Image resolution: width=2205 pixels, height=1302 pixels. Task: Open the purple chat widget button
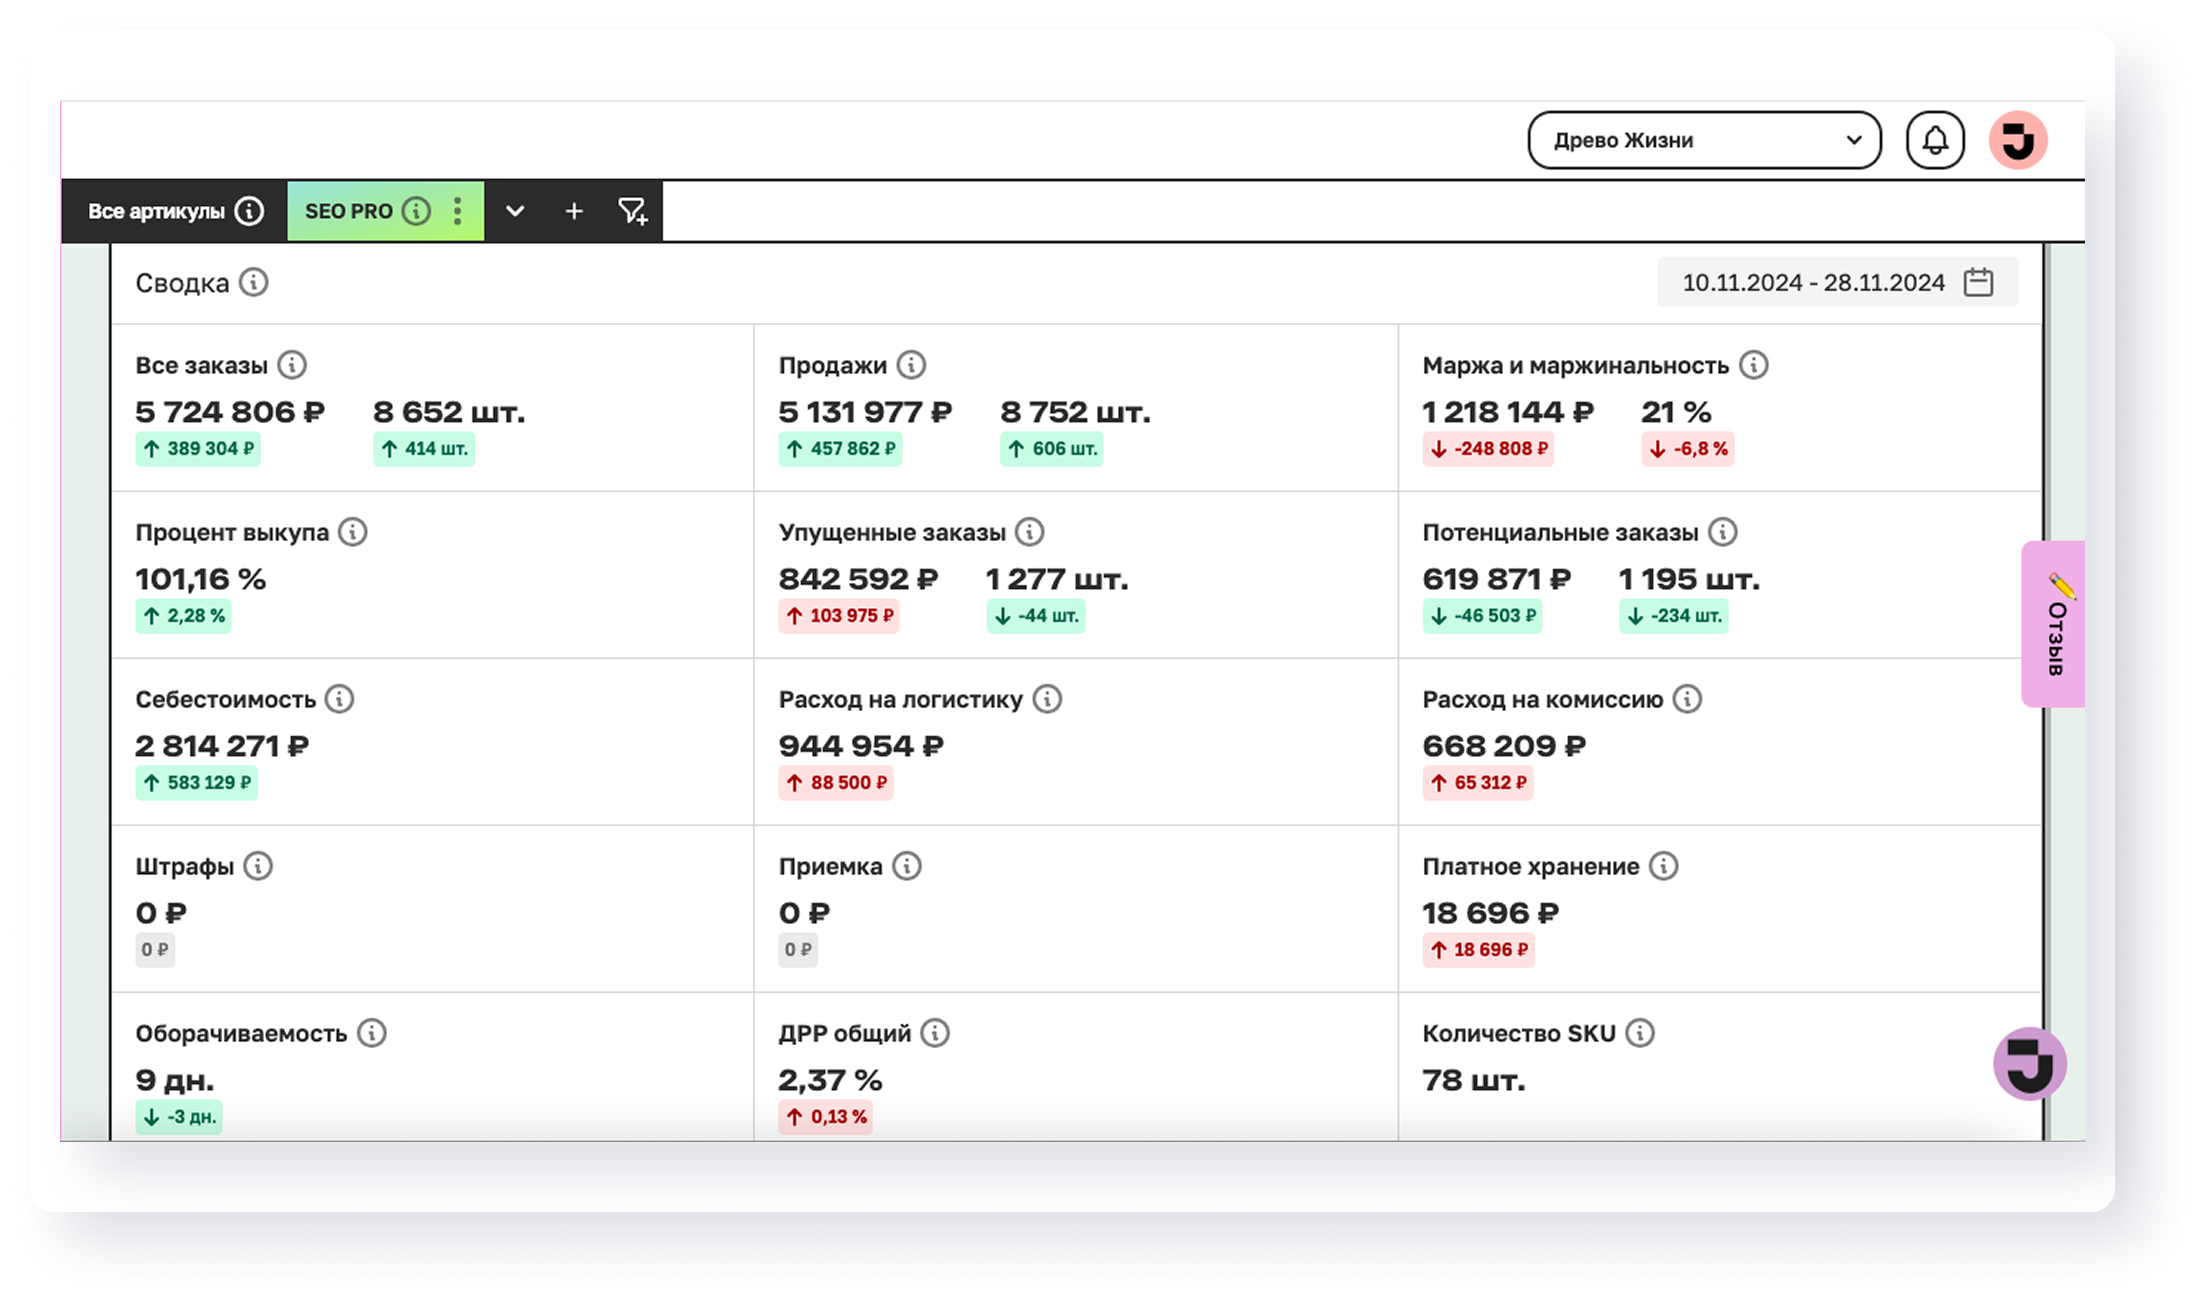pyautogui.click(x=2030, y=1064)
